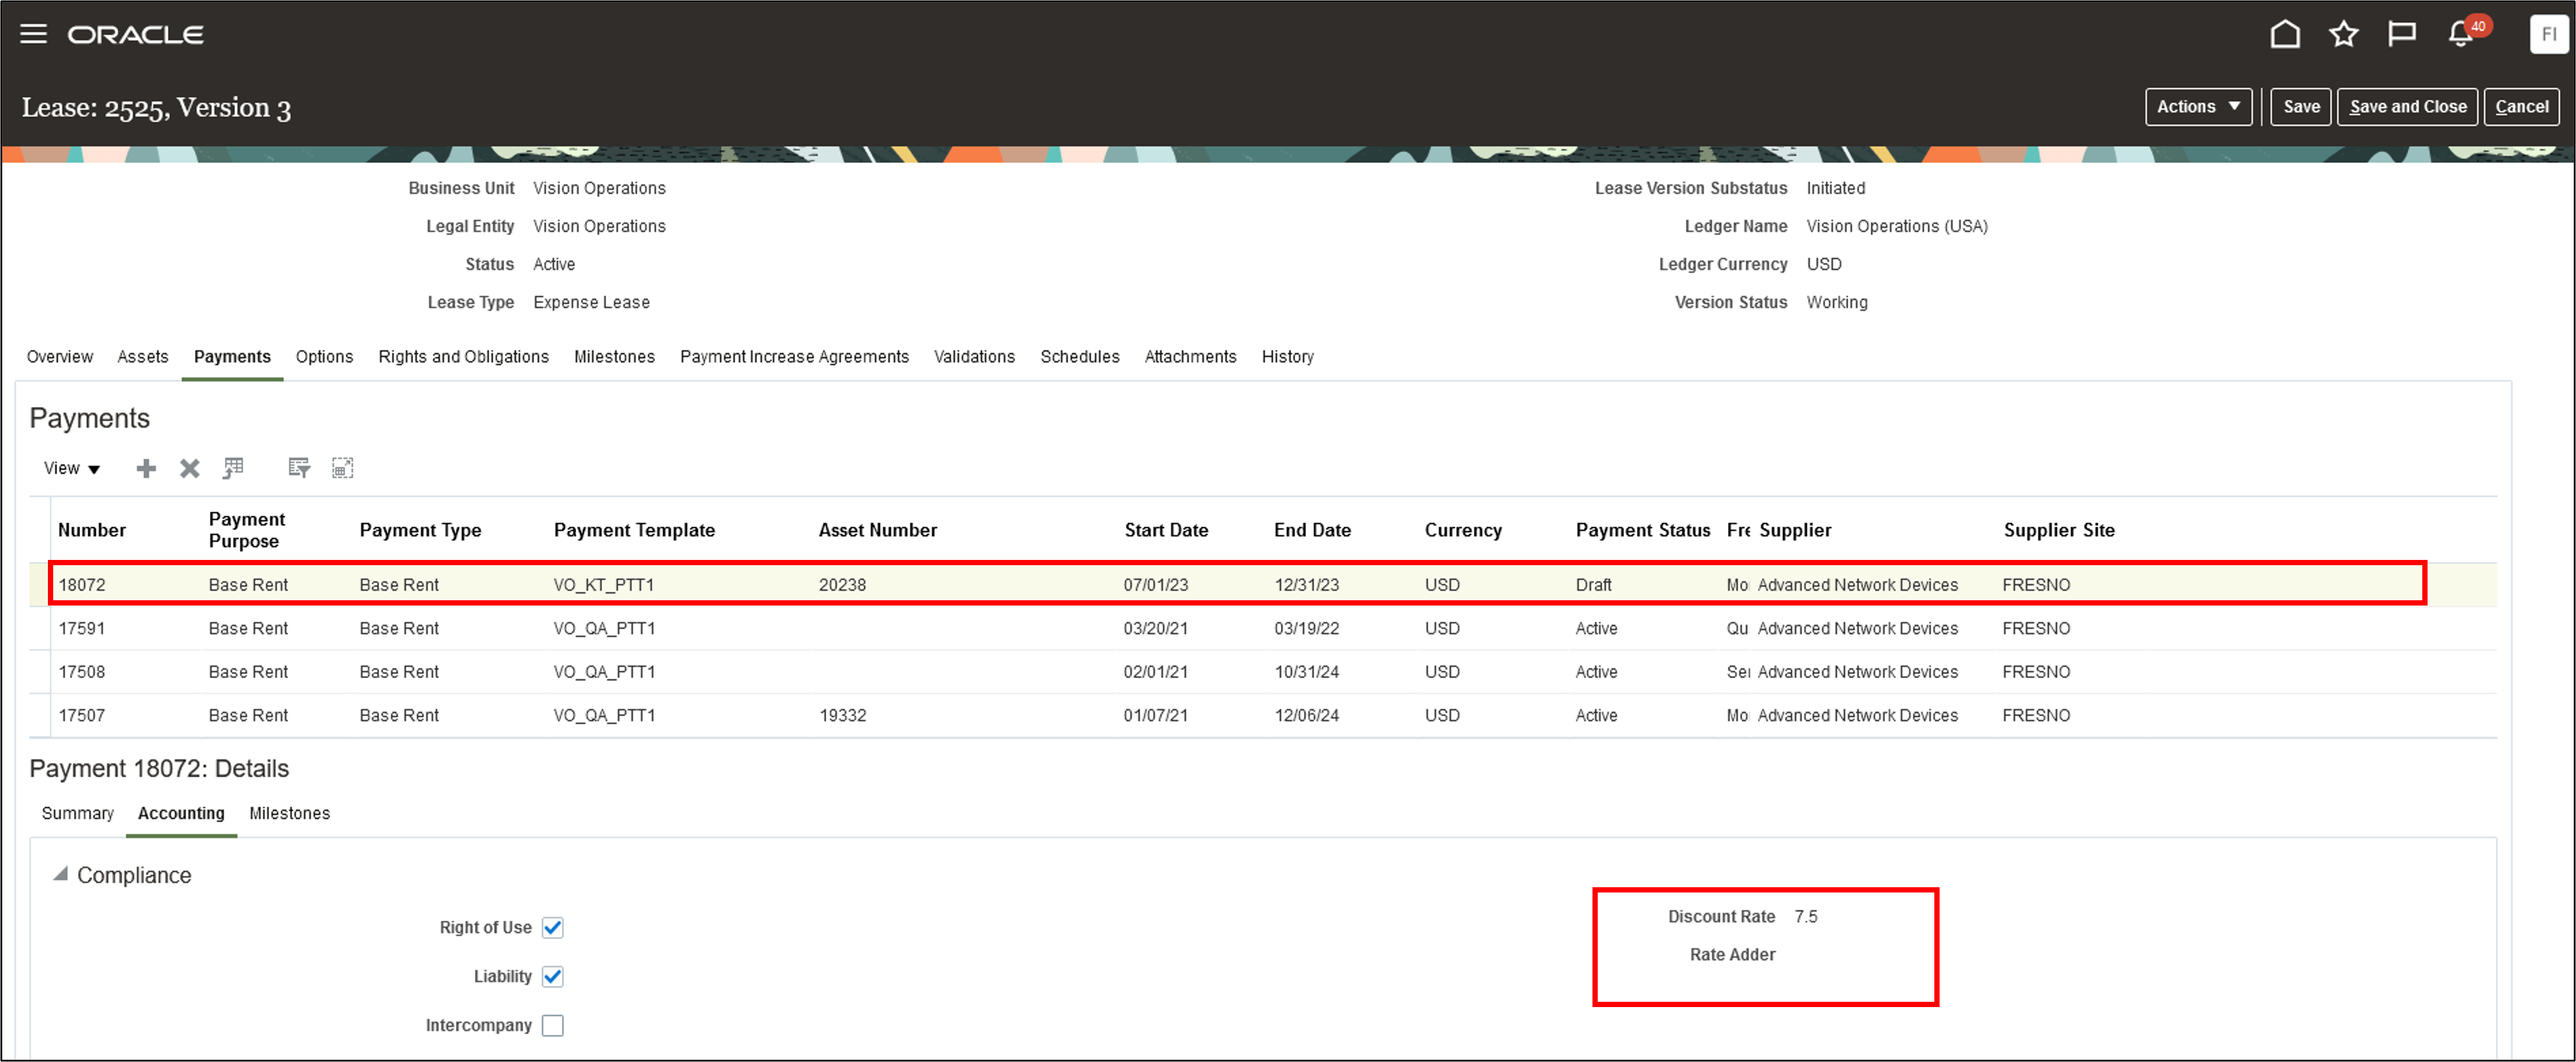Open notifications bell with 40 badge
This screenshot has height=1062, width=2576.
point(2461,34)
